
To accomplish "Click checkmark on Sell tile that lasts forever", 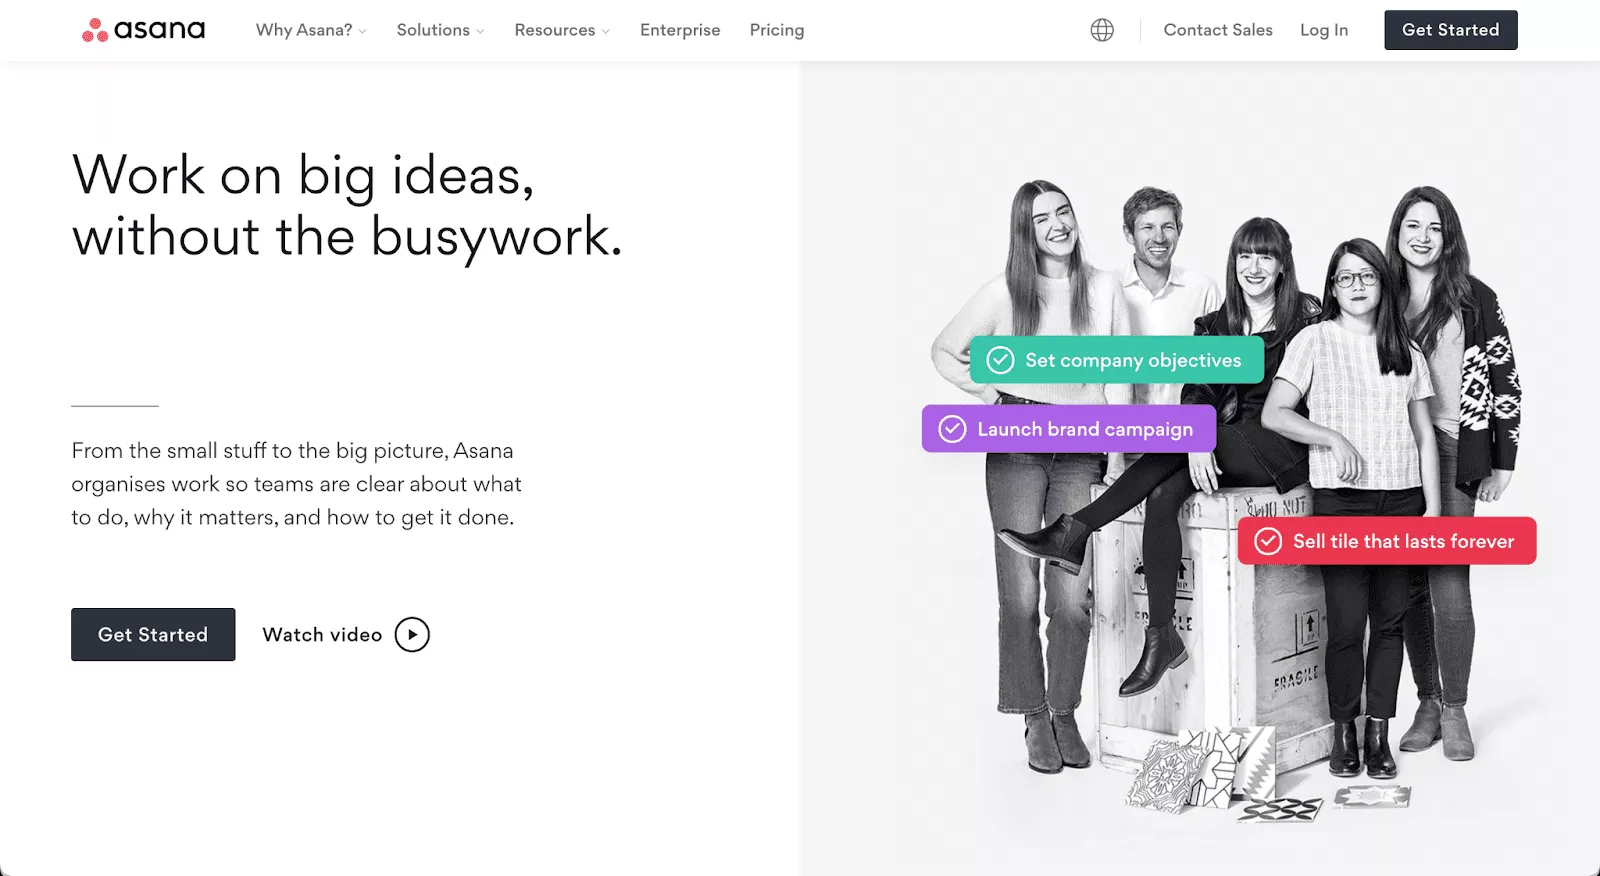I will [x=1268, y=541].
